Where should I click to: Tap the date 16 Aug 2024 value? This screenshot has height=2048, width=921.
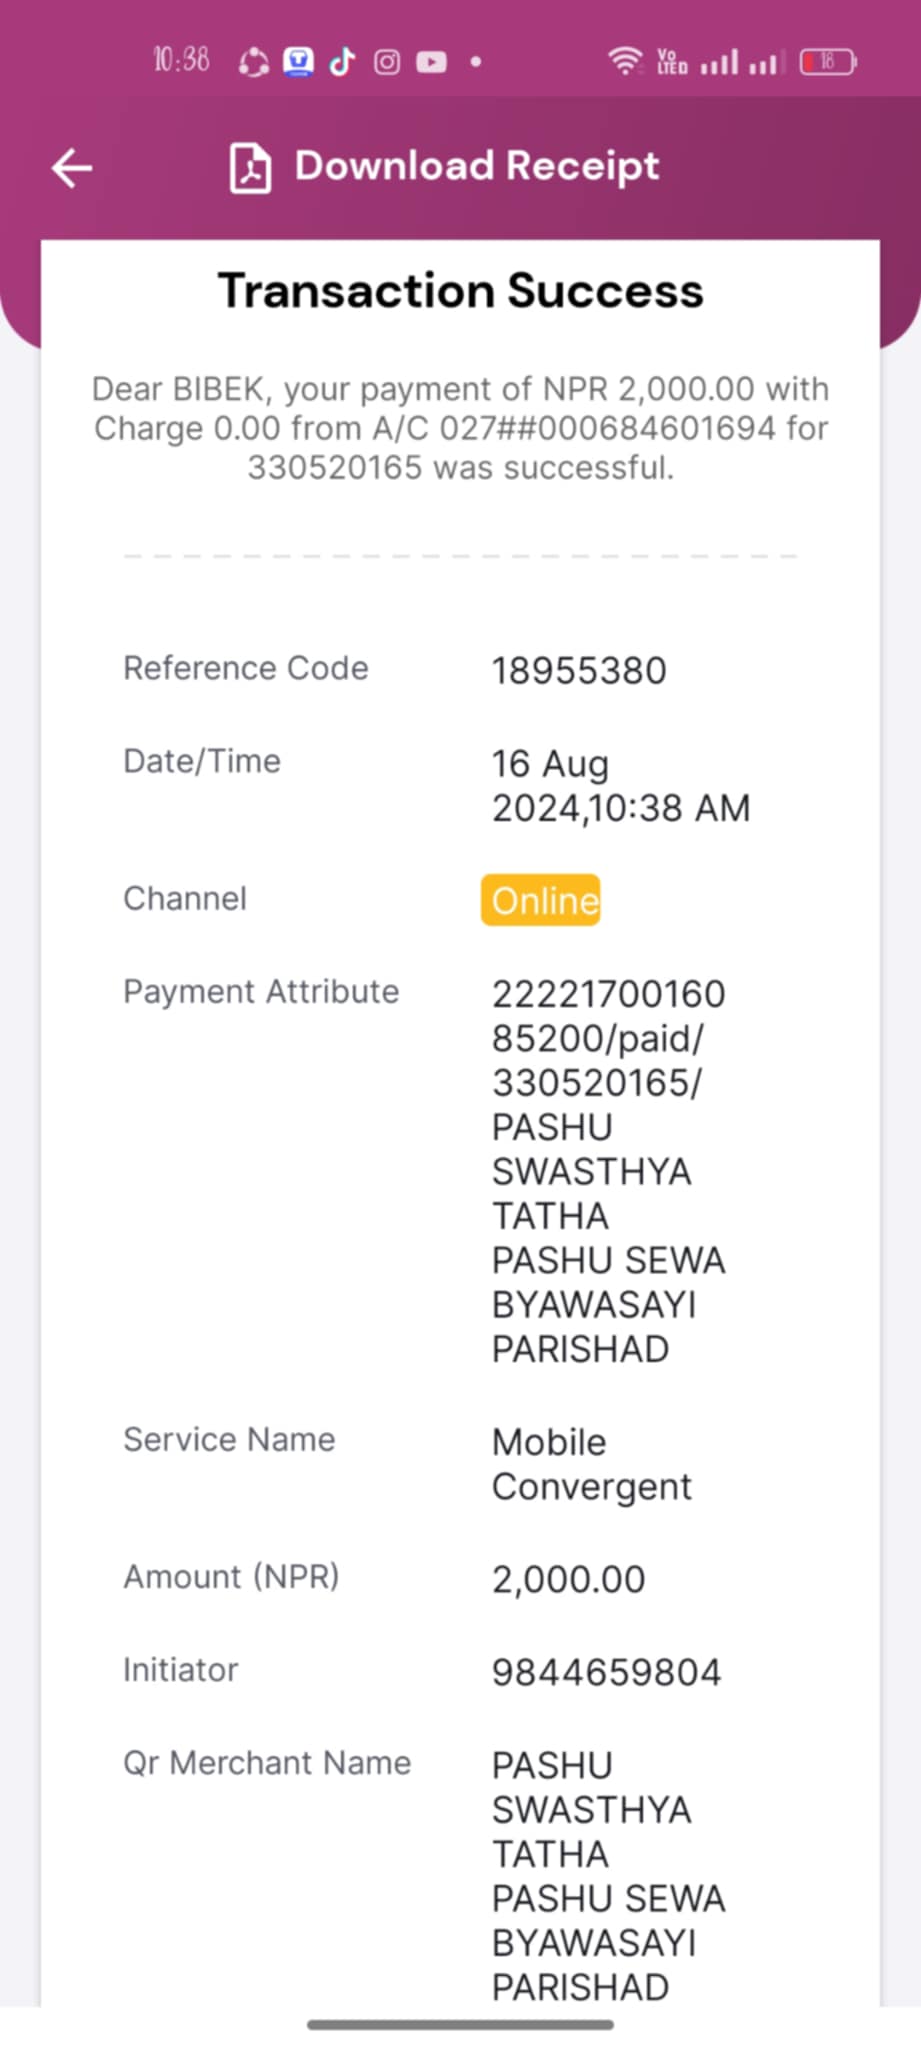(620, 786)
